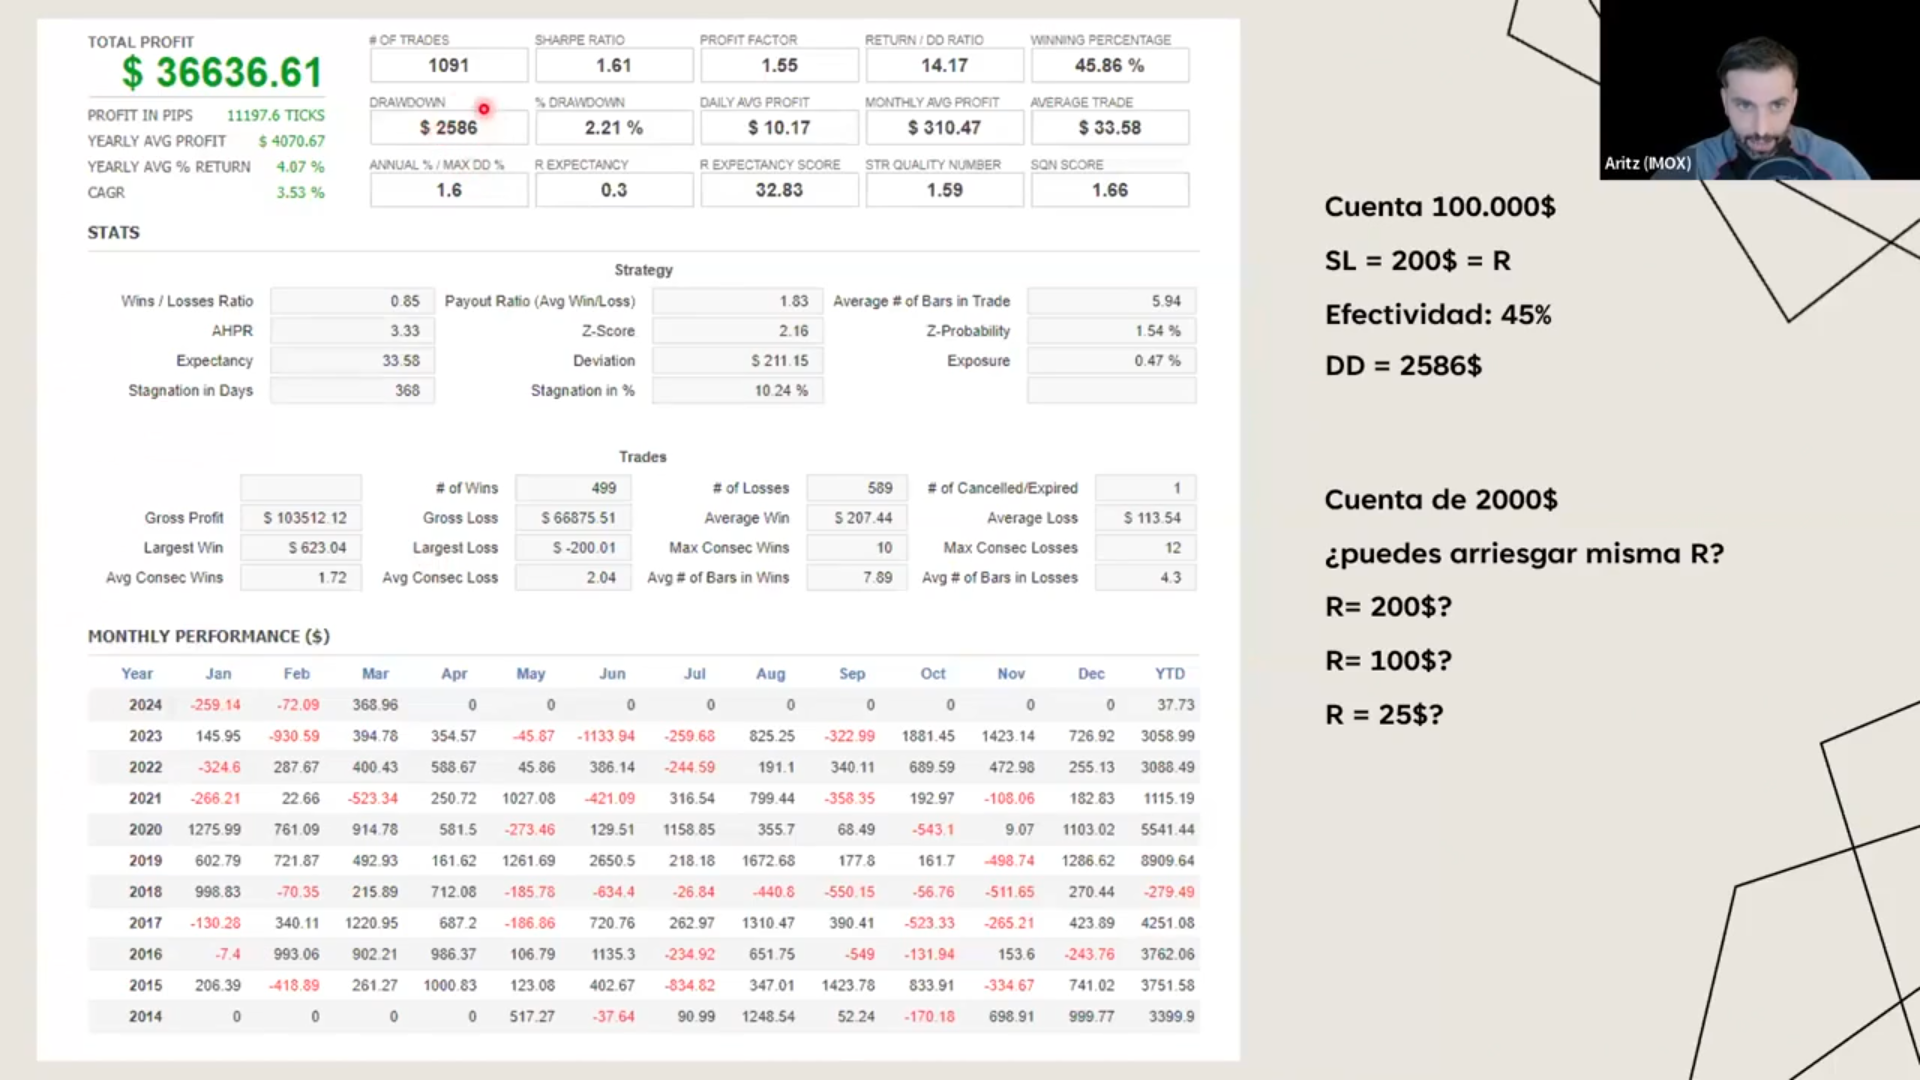Click the 2018 YTD value -279.49
This screenshot has width=1920, height=1080.
point(1169,892)
